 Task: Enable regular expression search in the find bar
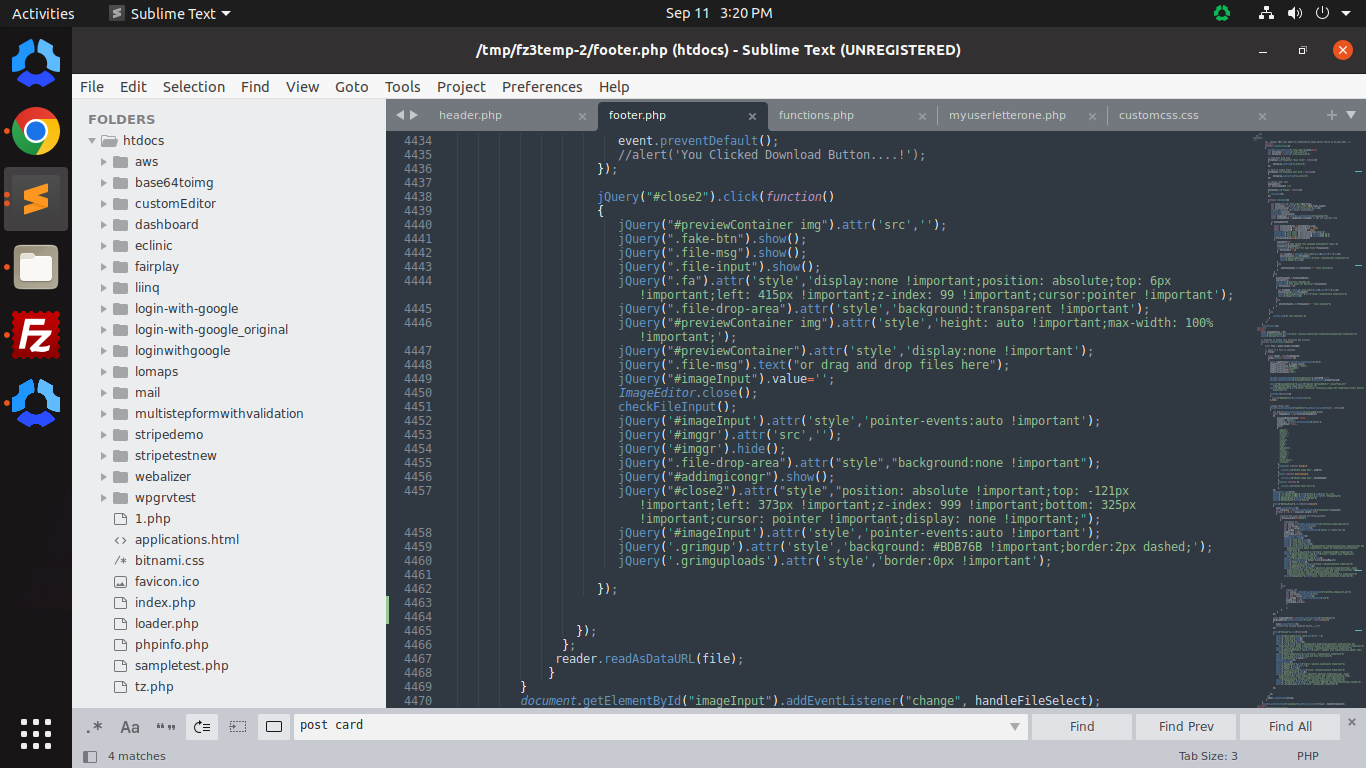click(x=95, y=727)
